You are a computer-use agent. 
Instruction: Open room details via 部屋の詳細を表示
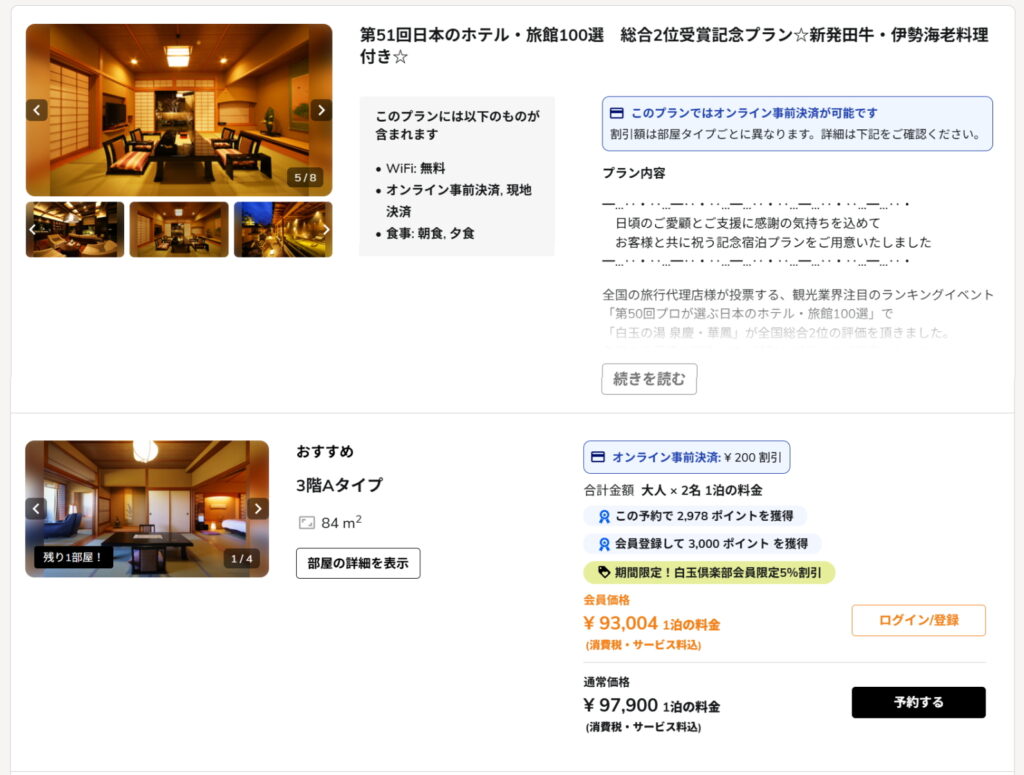(x=358, y=563)
